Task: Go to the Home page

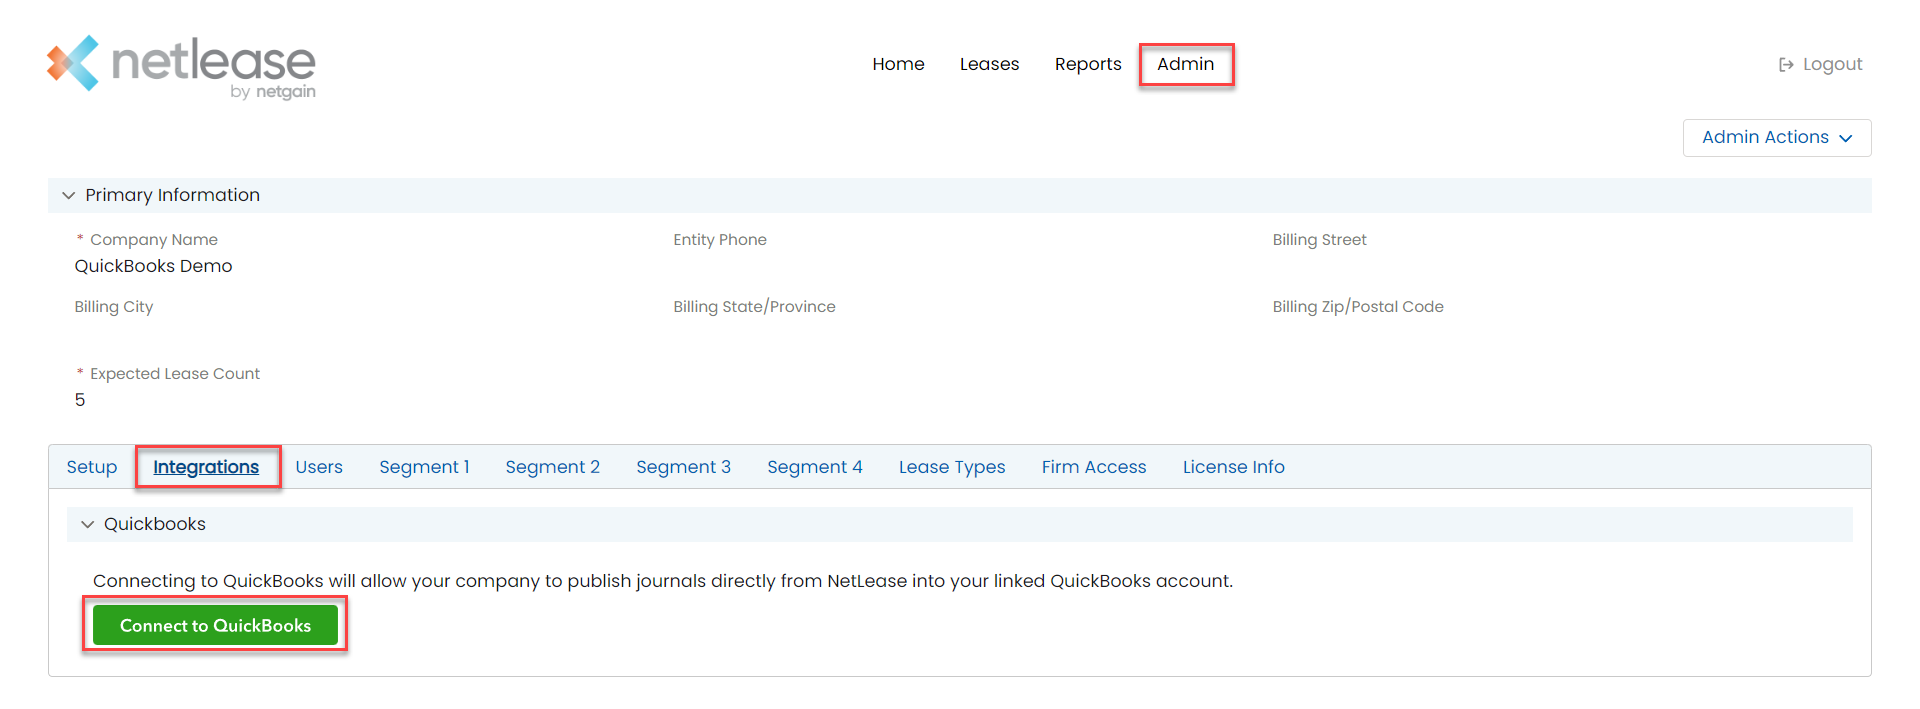Action: coord(898,64)
